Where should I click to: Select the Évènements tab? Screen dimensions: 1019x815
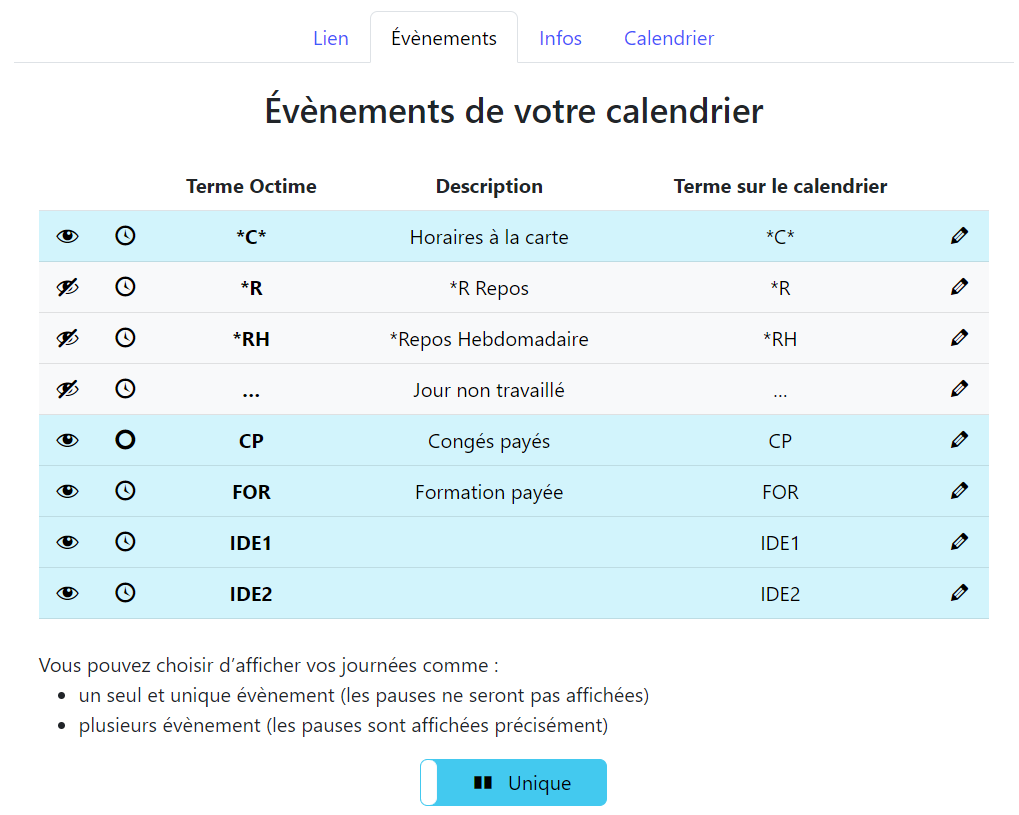tap(444, 39)
